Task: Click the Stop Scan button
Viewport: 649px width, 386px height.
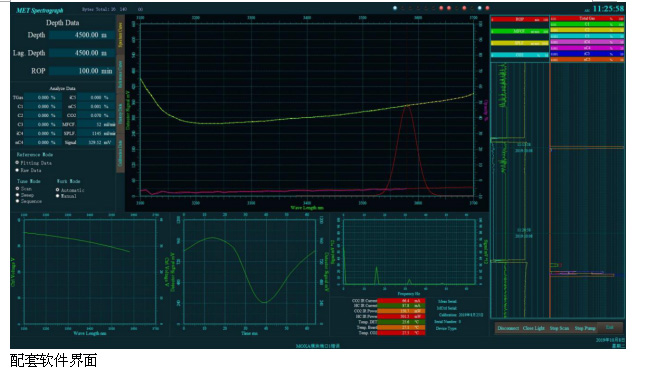Action: click(559, 328)
